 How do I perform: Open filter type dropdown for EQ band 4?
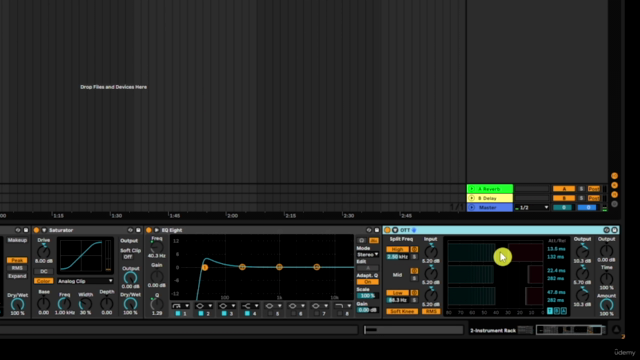click(250, 306)
